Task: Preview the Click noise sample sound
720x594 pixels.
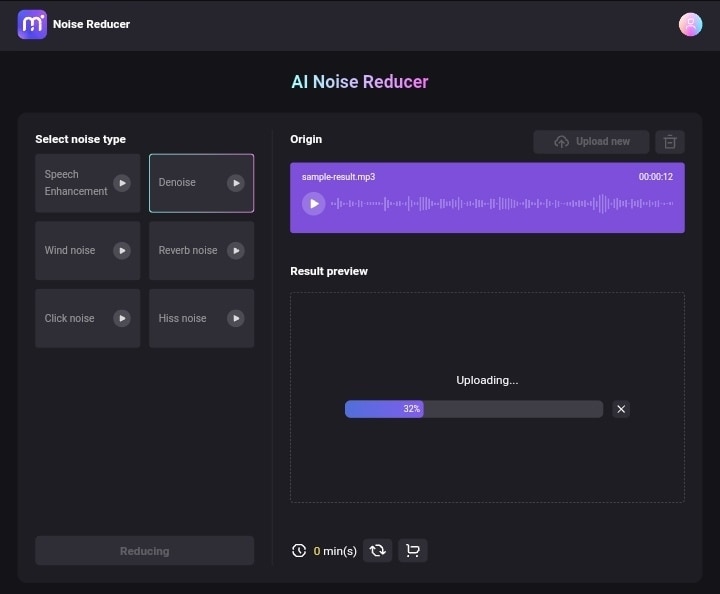Action: [122, 318]
